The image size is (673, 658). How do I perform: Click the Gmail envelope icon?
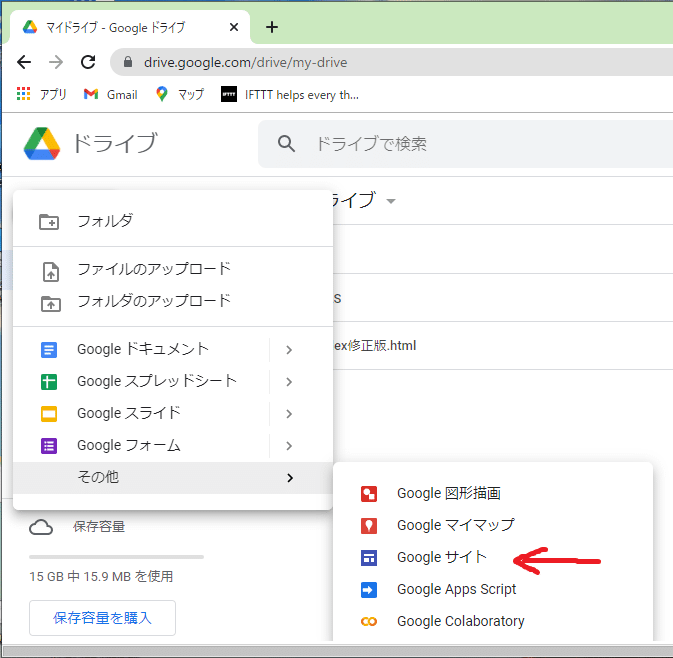point(91,94)
